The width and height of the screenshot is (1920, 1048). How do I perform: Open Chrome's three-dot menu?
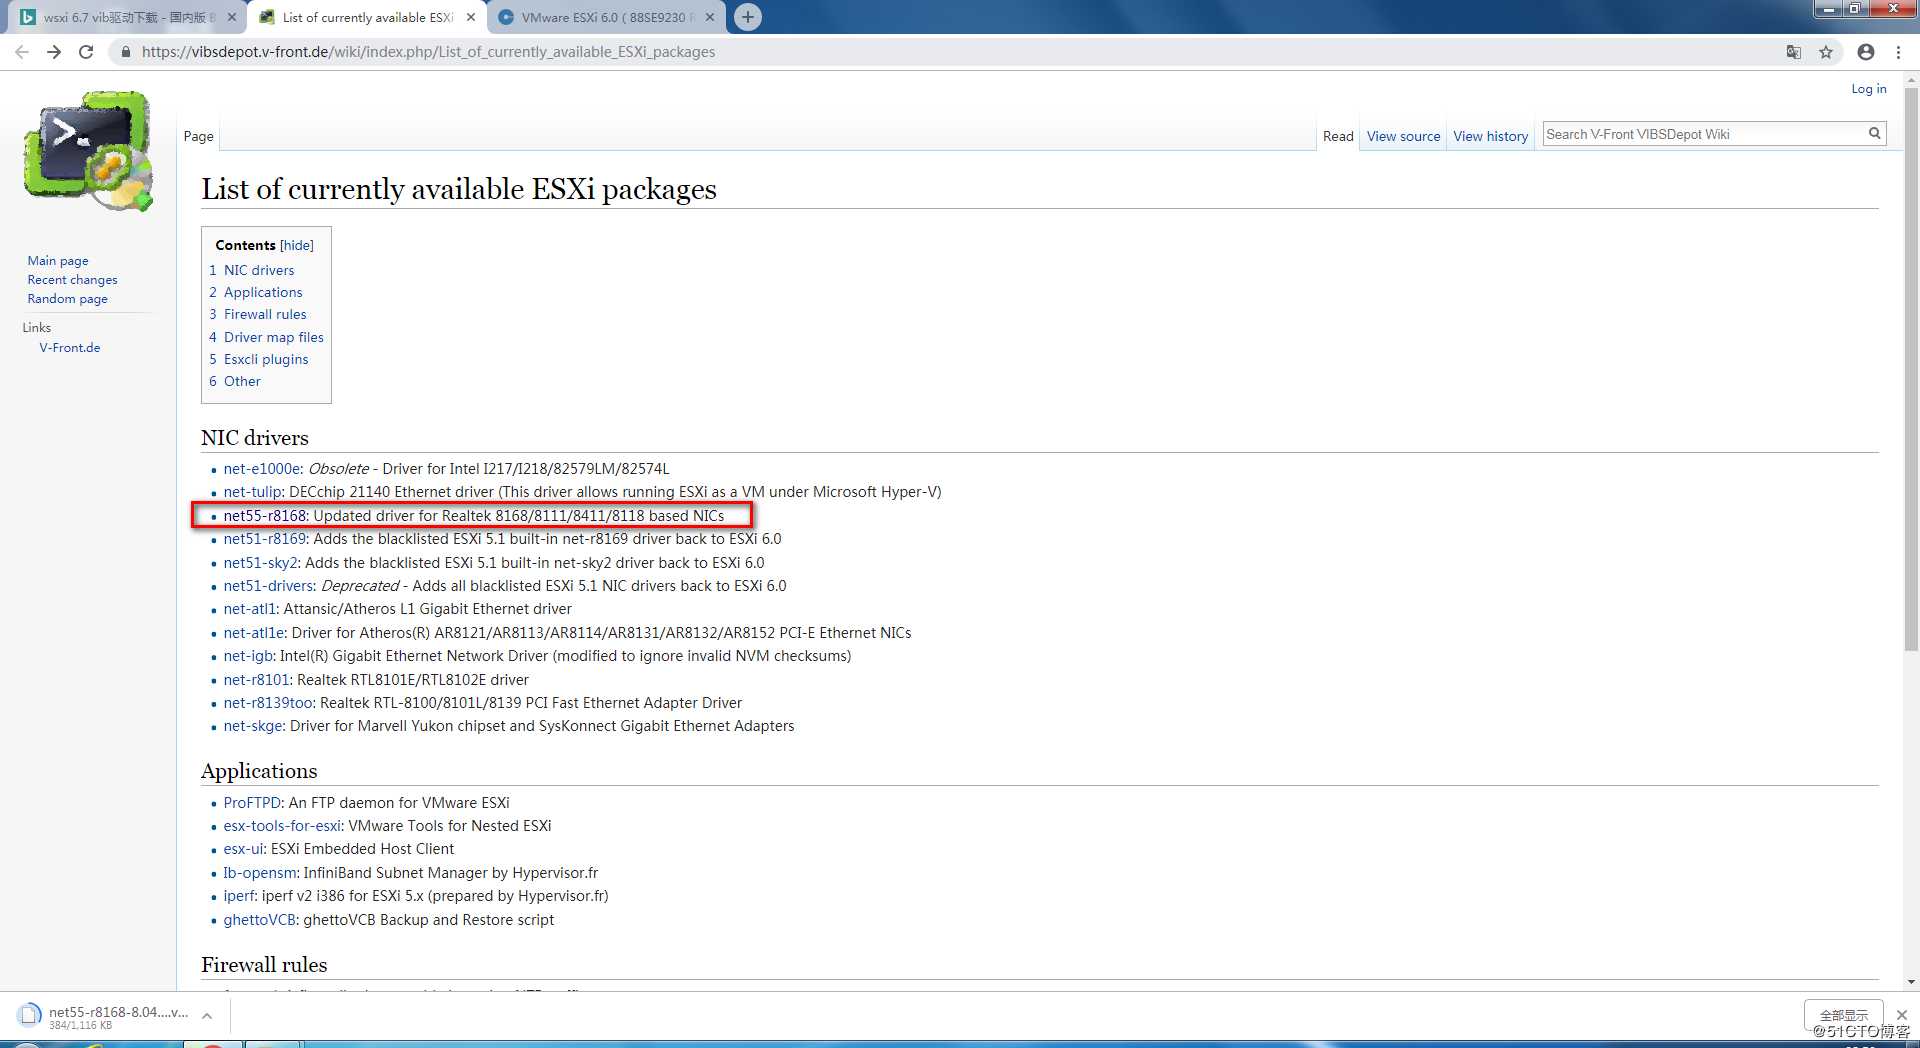(1898, 52)
